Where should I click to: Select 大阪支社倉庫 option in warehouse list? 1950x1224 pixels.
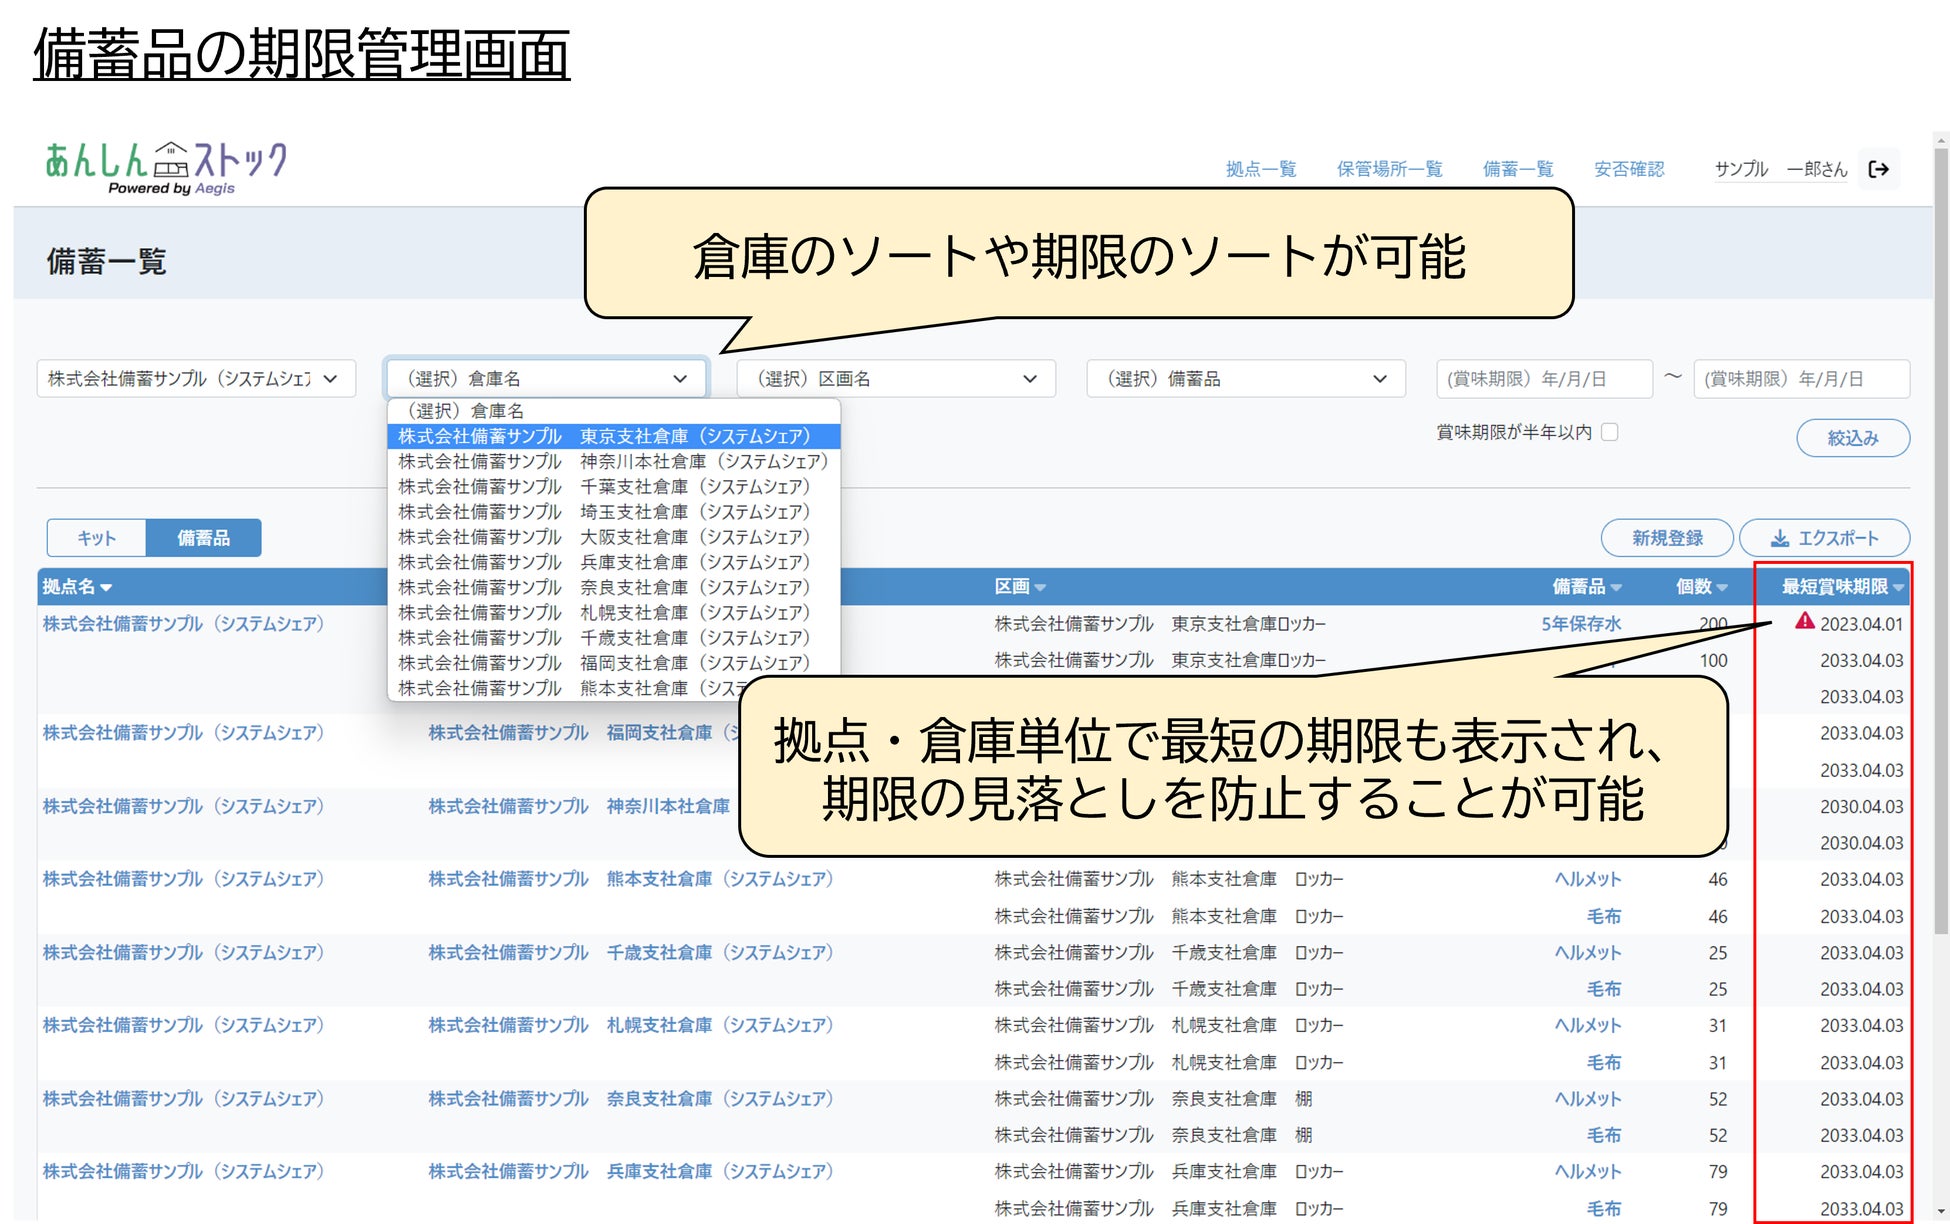click(612, 537)
